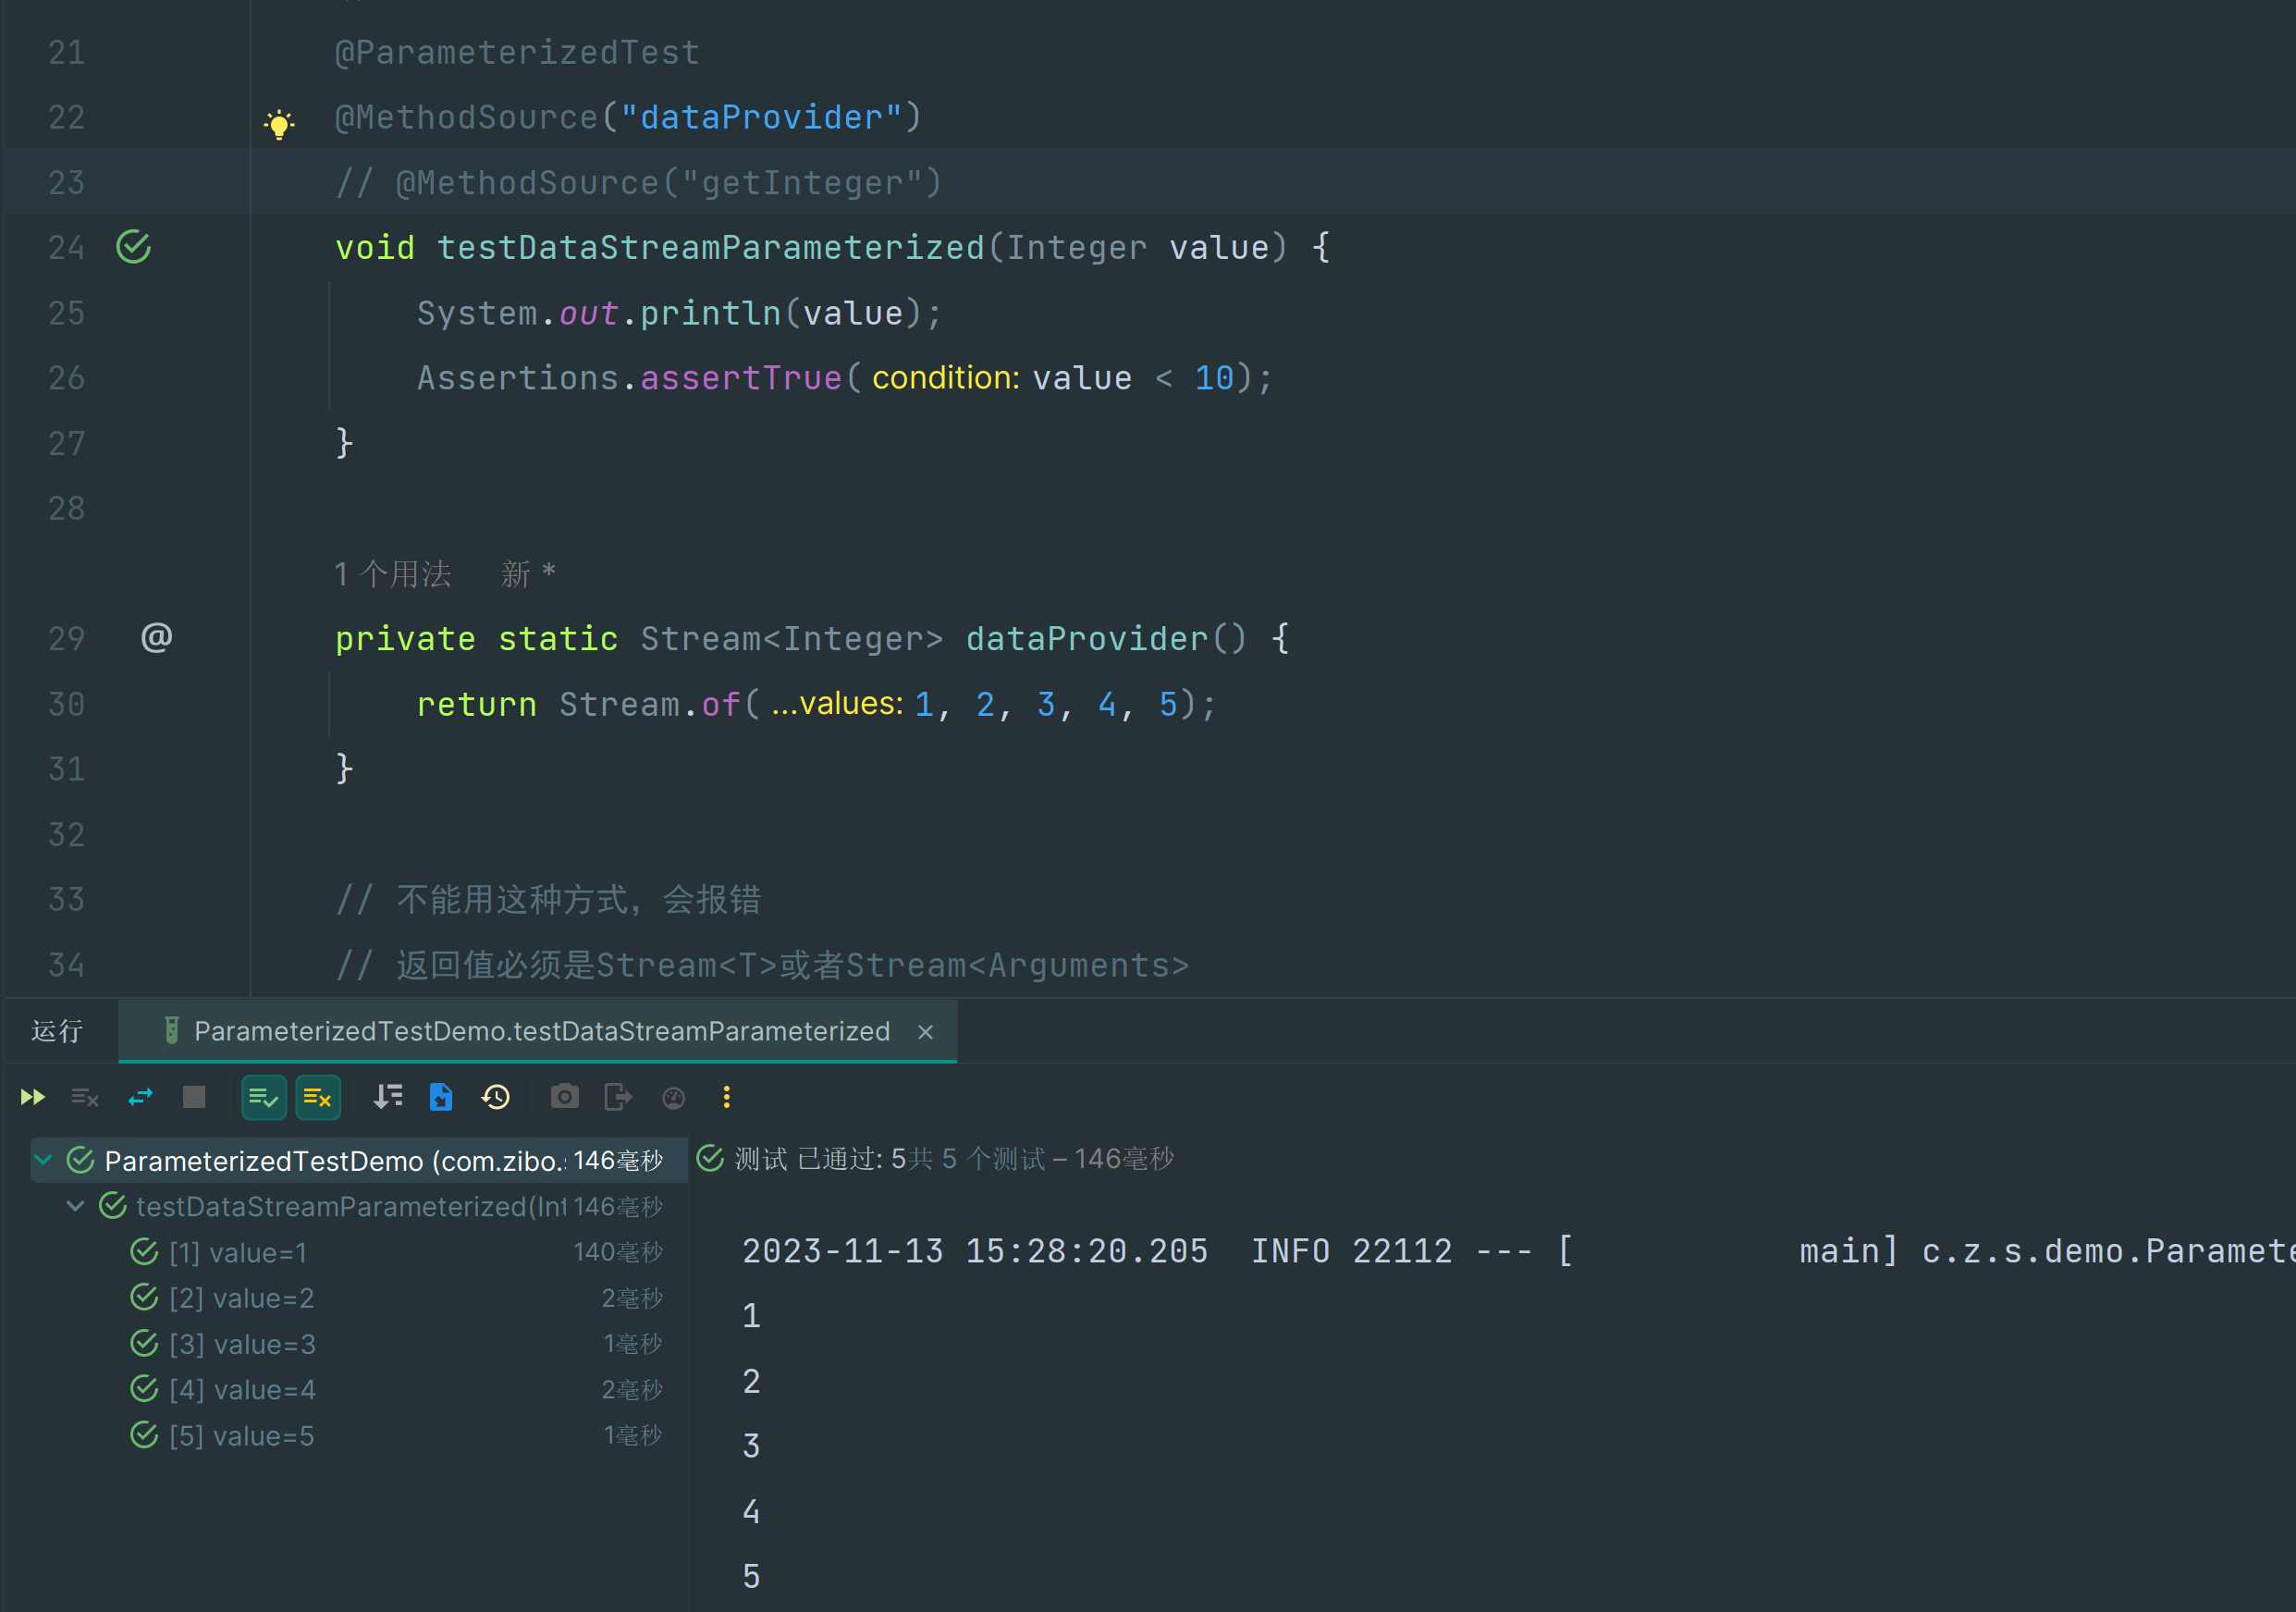This screenshot has width=2296, height=1612.
Task: Click the rerun failed tests icon
Action: click(85, 1098)
